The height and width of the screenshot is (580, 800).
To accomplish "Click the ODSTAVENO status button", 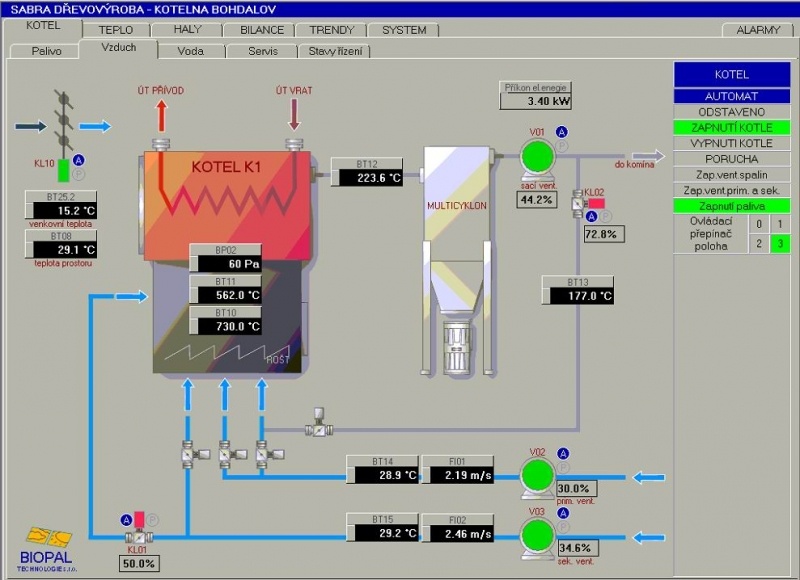I will click(x=732, y=112).
